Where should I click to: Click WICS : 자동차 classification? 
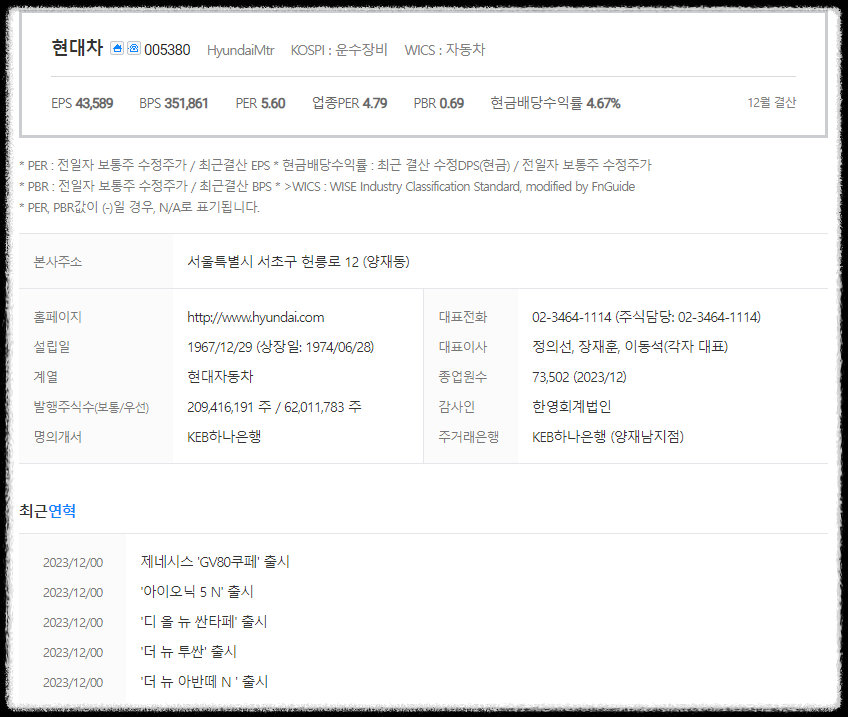pyautogui.click(x=445, y=50)
